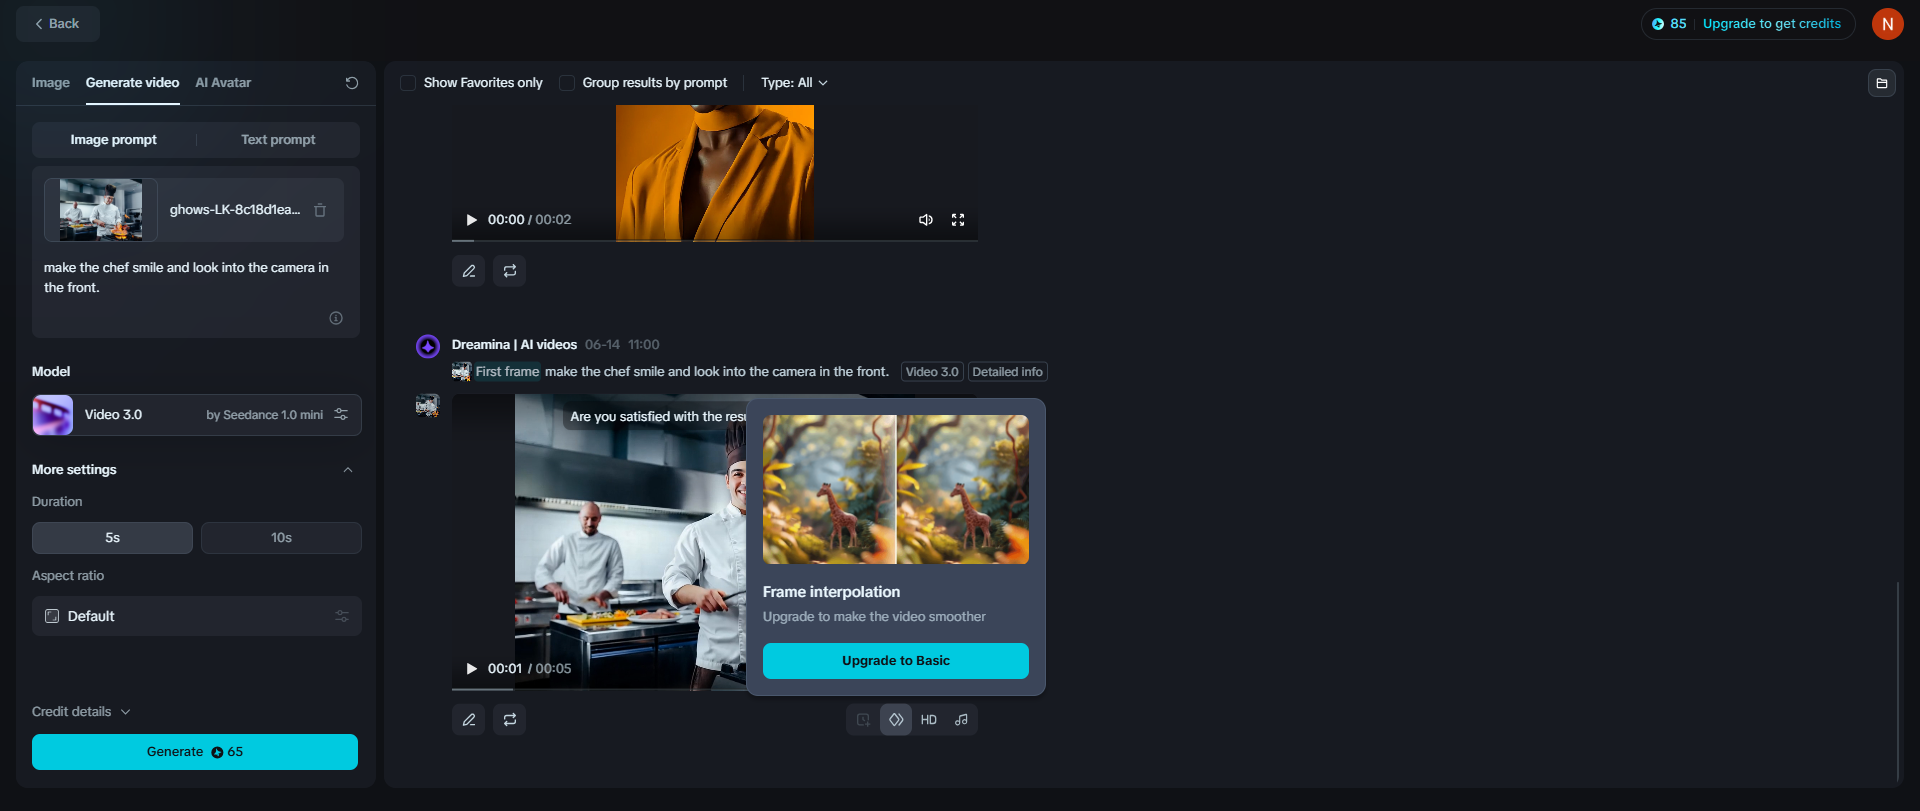Click the uploaded chef reference image thumbnail
Screen dimensions: 1920x811
pos(101,210)
